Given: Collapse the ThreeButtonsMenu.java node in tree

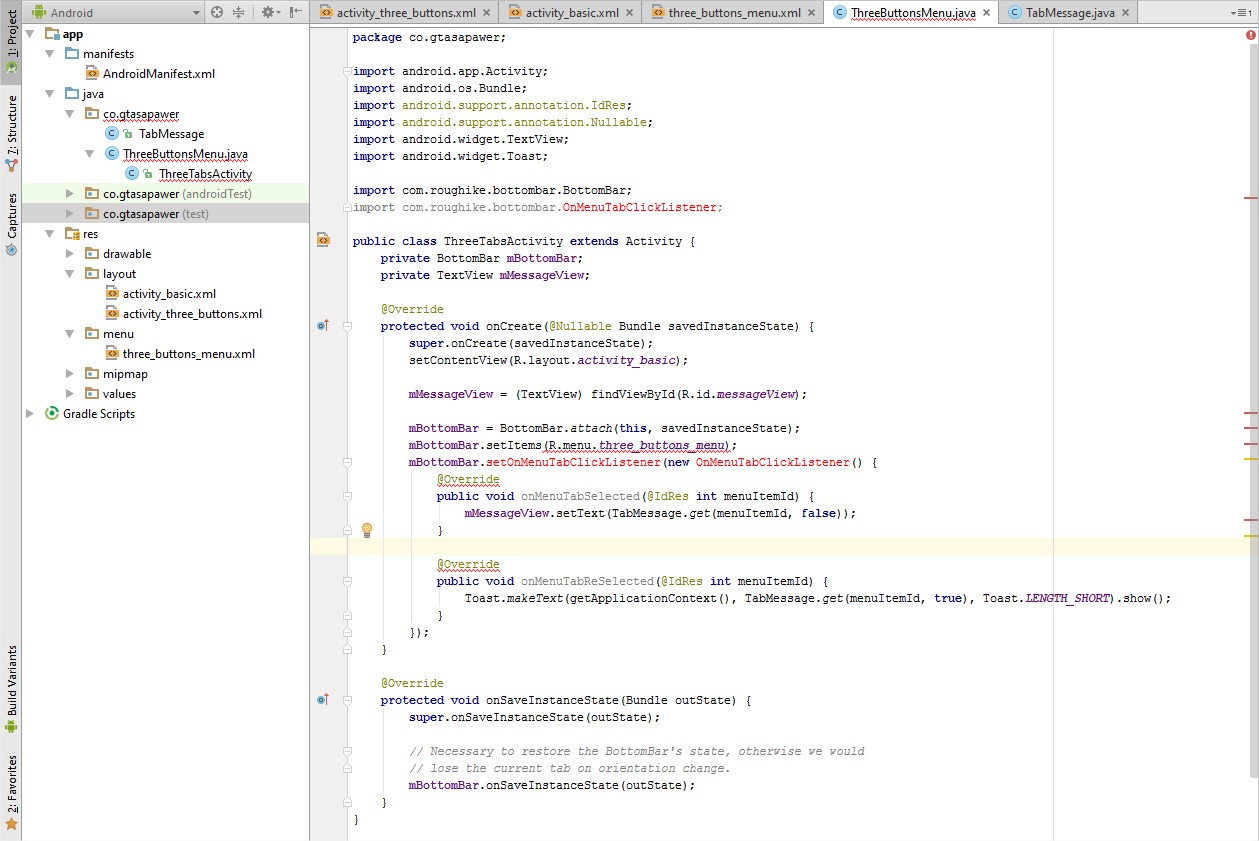Looking at the screenshot, I should click(89, 153).
